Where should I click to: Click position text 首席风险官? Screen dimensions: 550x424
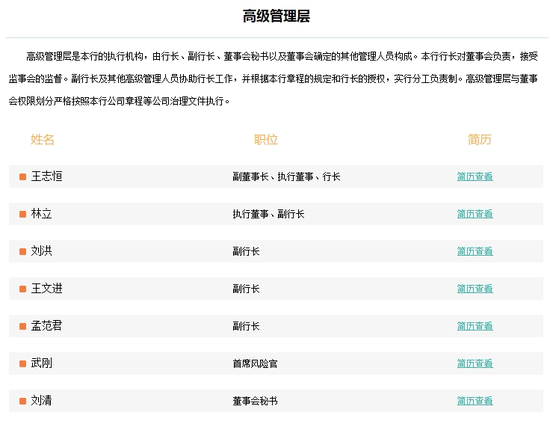click(255, 364)
